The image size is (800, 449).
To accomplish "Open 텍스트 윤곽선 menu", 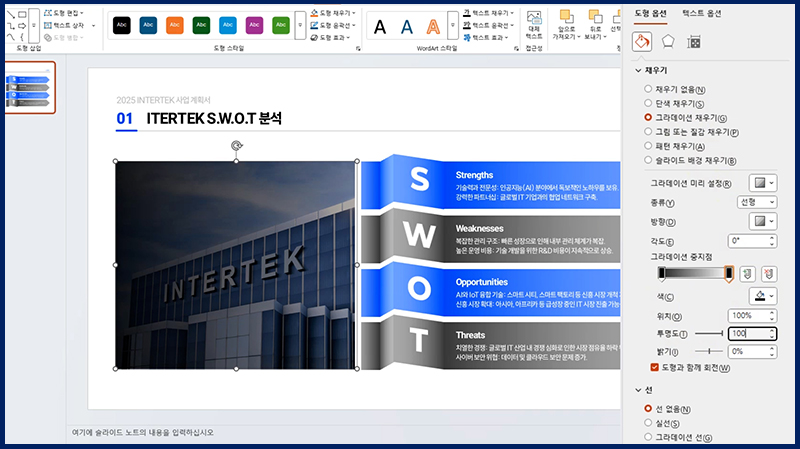I will coord(489,25).
